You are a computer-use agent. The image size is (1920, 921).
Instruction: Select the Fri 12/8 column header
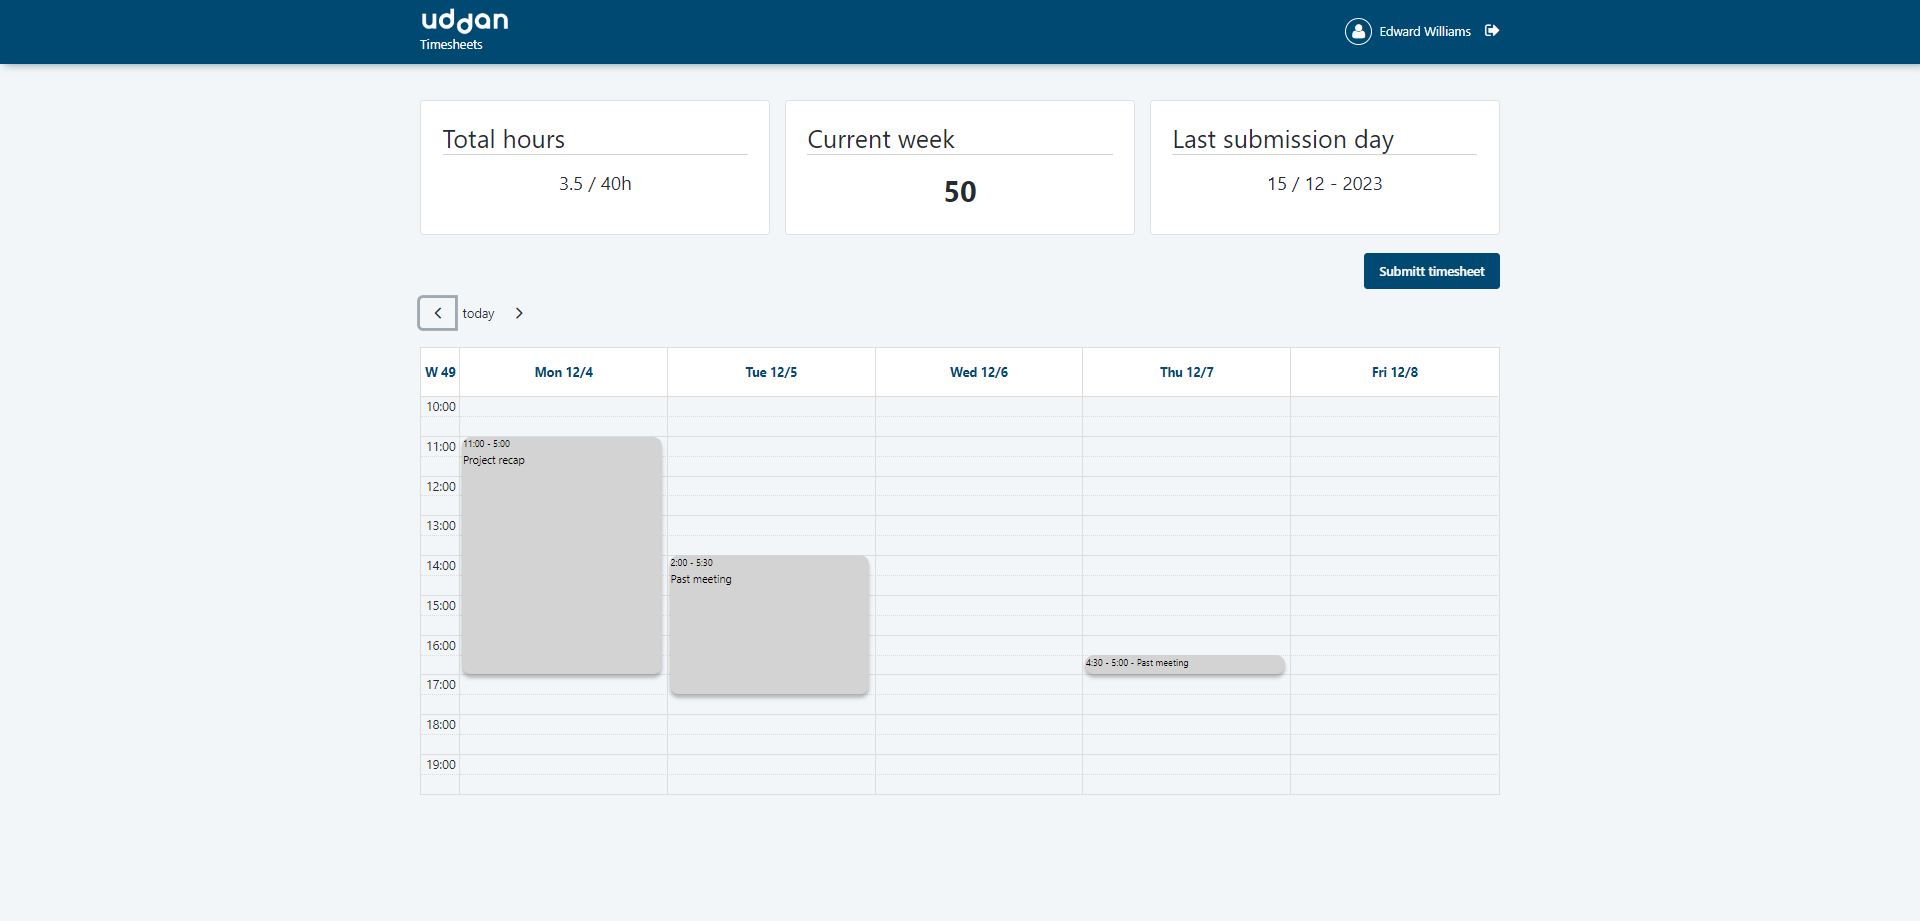click(x=1394, y=372)
